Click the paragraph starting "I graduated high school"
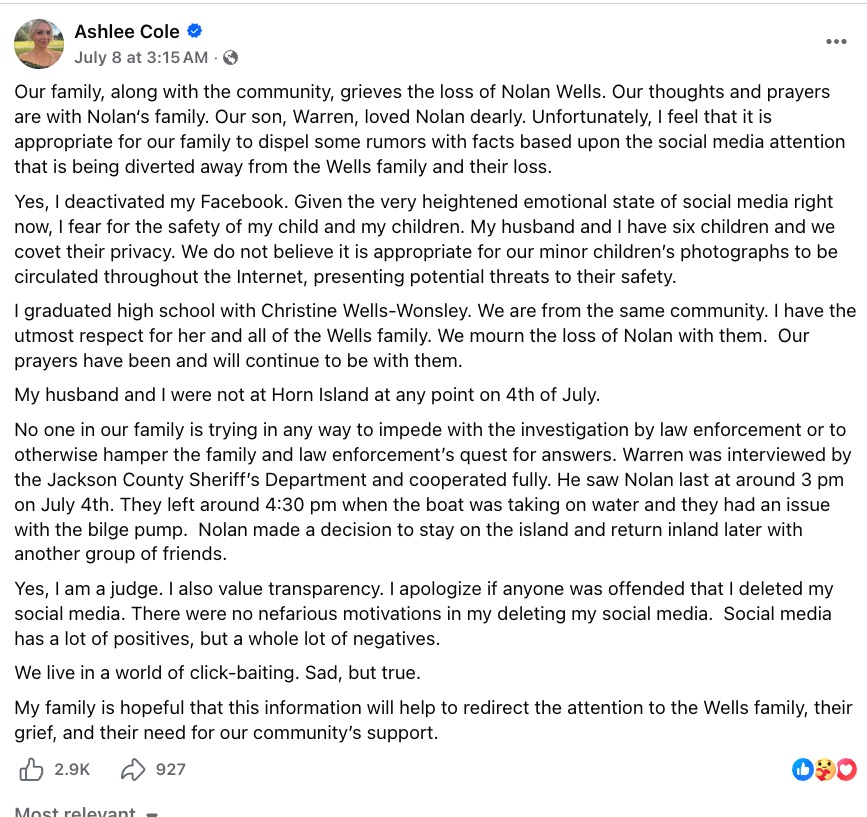Image resolution: width=867 pixels, height=817 pixels. [x=435, y=336]
